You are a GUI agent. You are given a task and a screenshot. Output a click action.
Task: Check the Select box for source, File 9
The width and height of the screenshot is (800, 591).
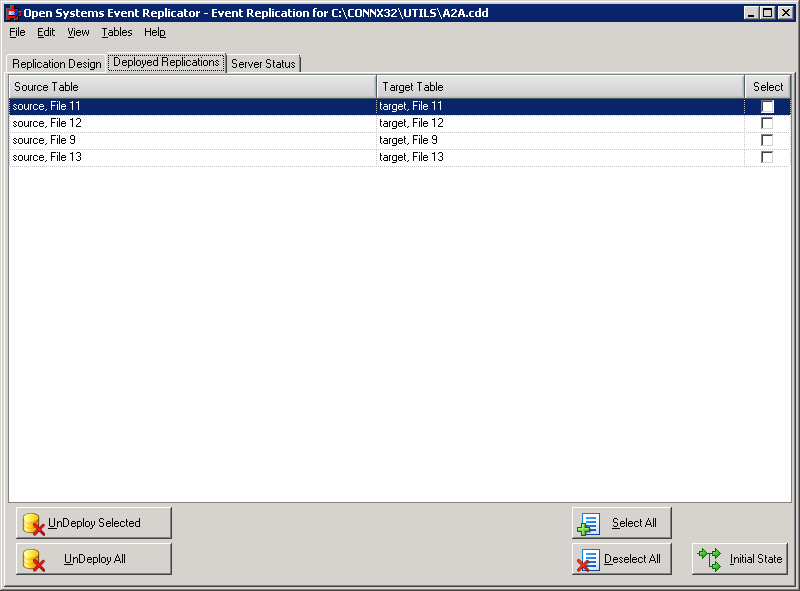(x=767, y=139)
